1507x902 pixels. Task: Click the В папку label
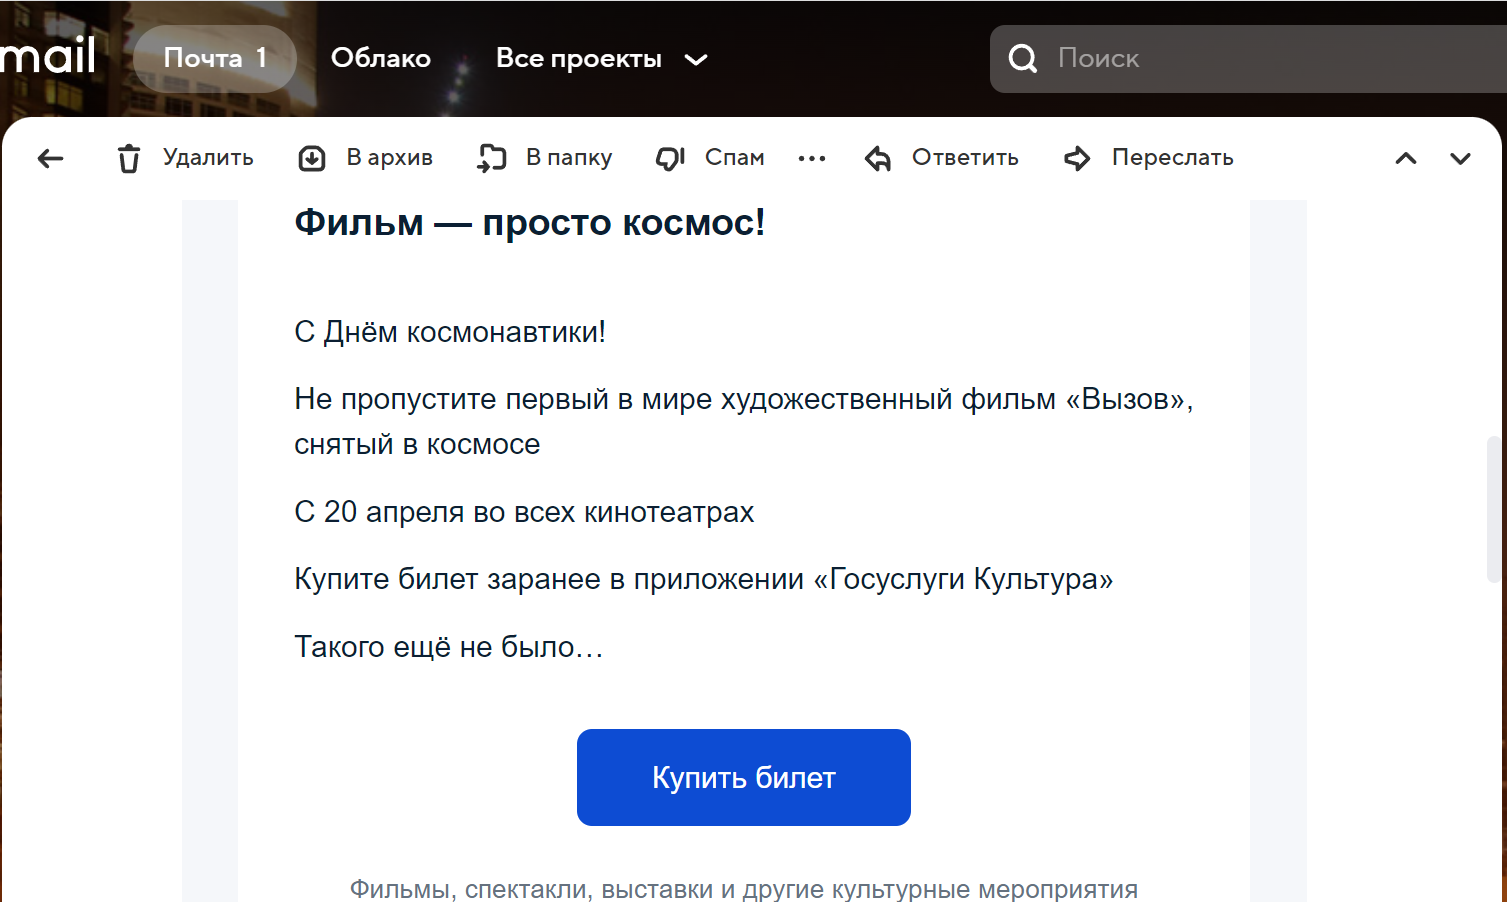569,157
